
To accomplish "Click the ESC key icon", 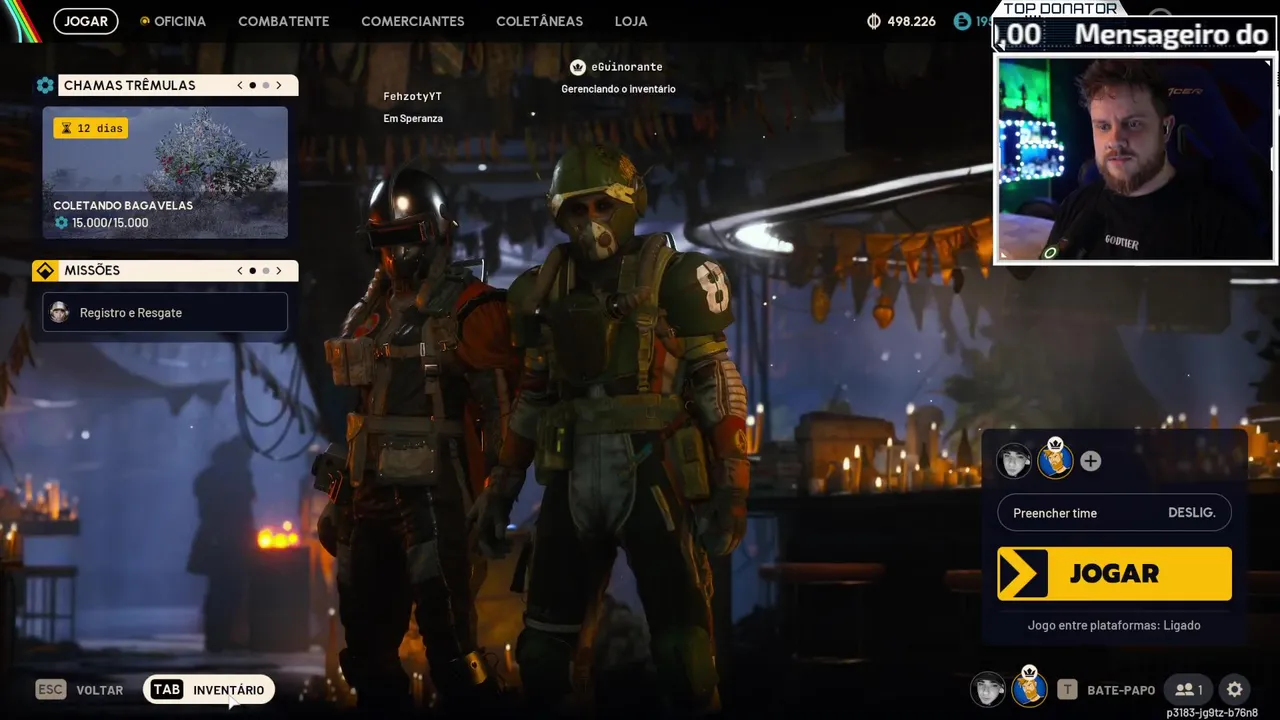I will point(51,690).
